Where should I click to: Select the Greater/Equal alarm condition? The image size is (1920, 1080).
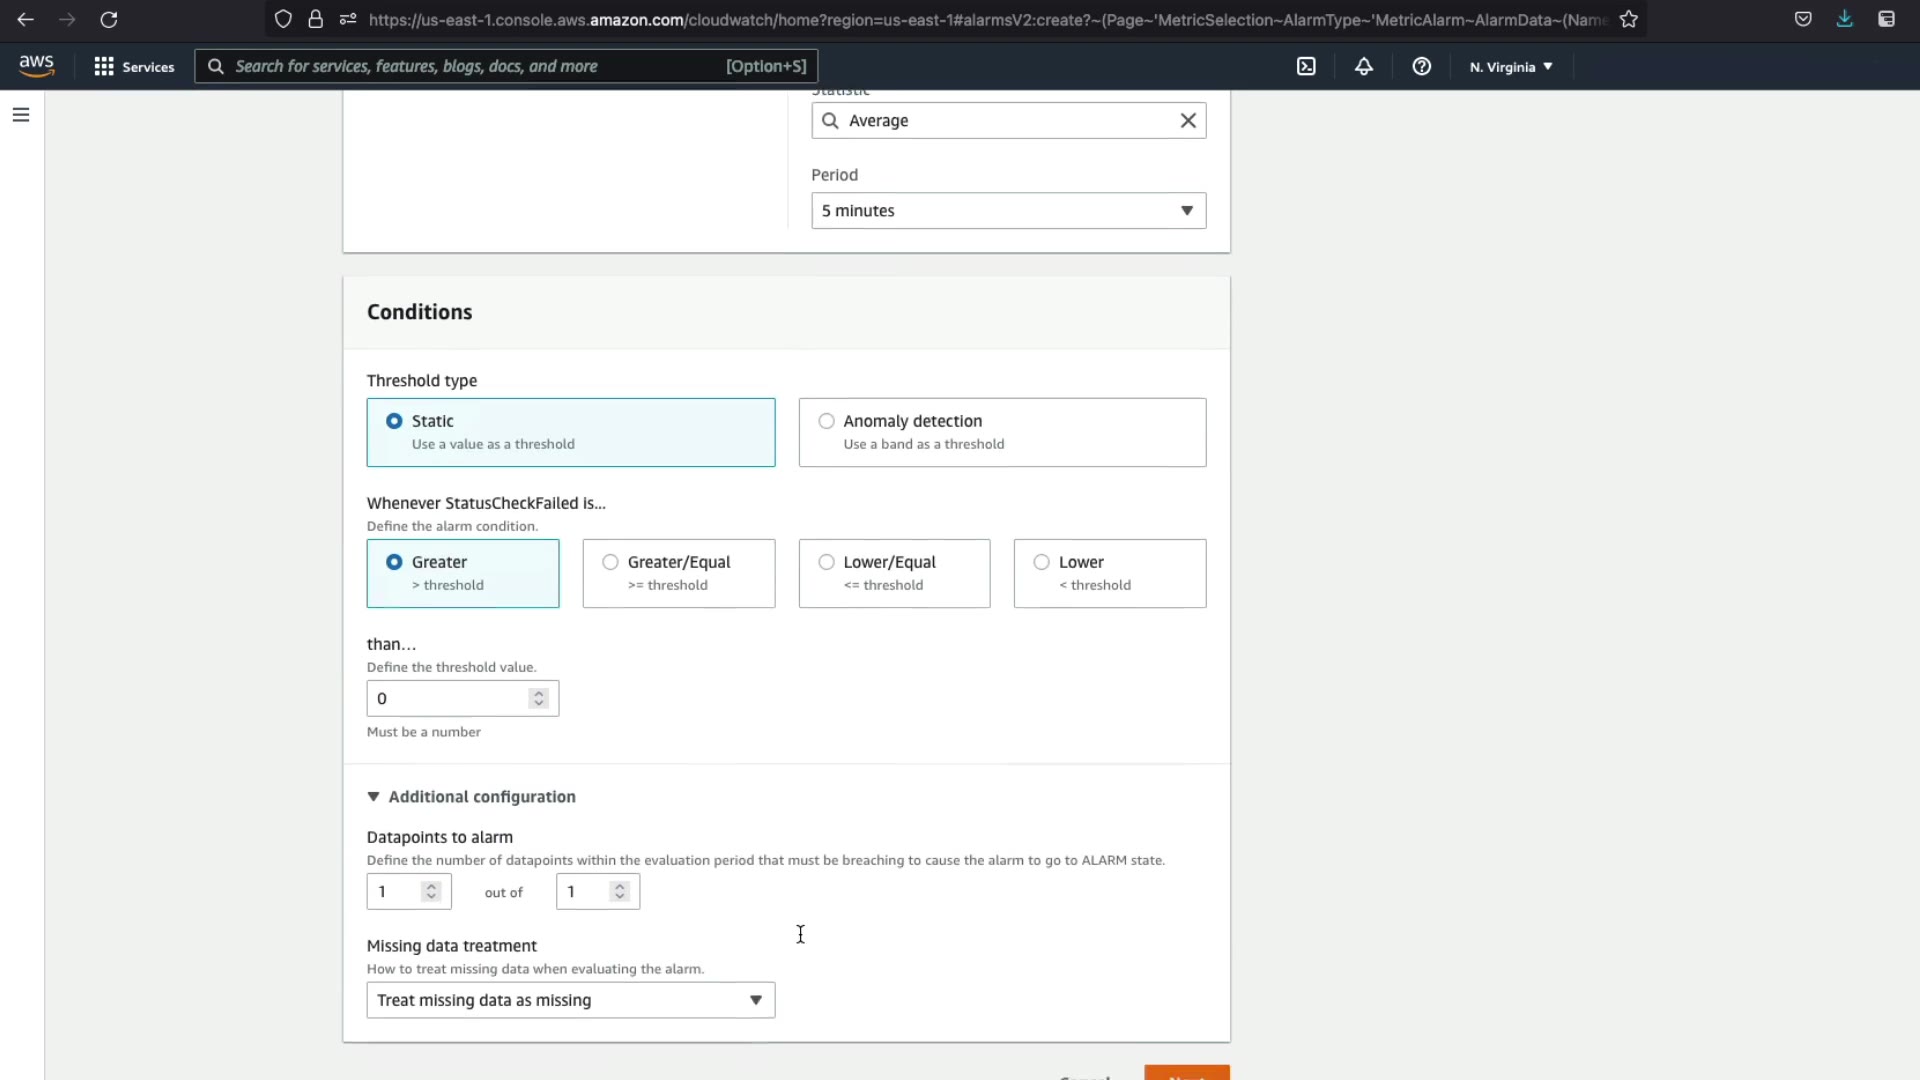611,562
